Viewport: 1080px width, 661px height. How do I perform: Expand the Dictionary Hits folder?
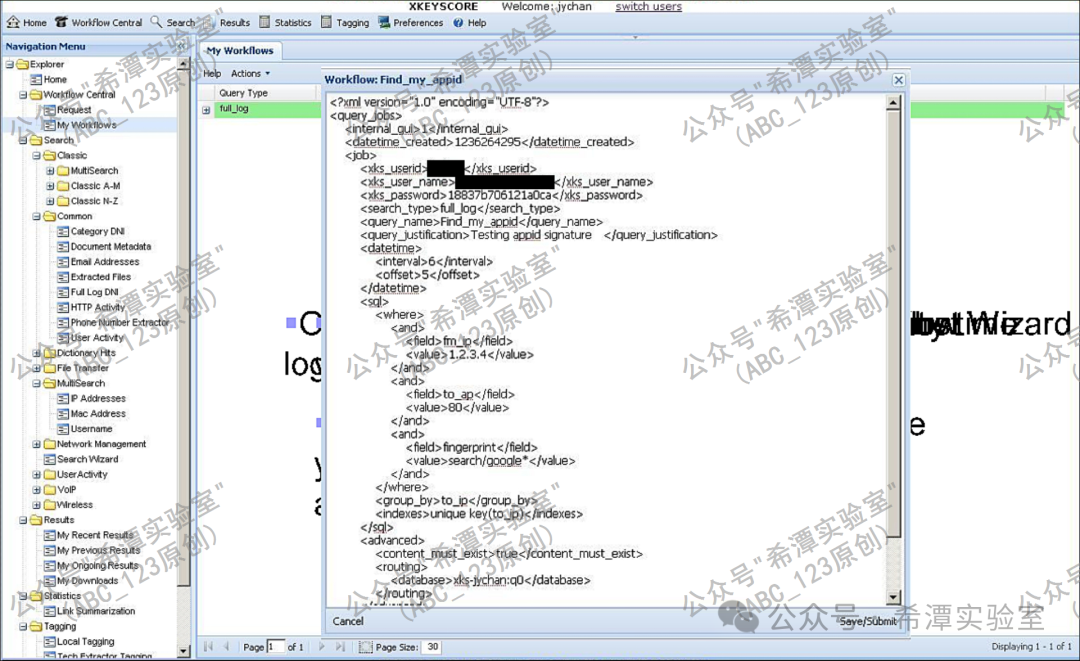(37, 353)
